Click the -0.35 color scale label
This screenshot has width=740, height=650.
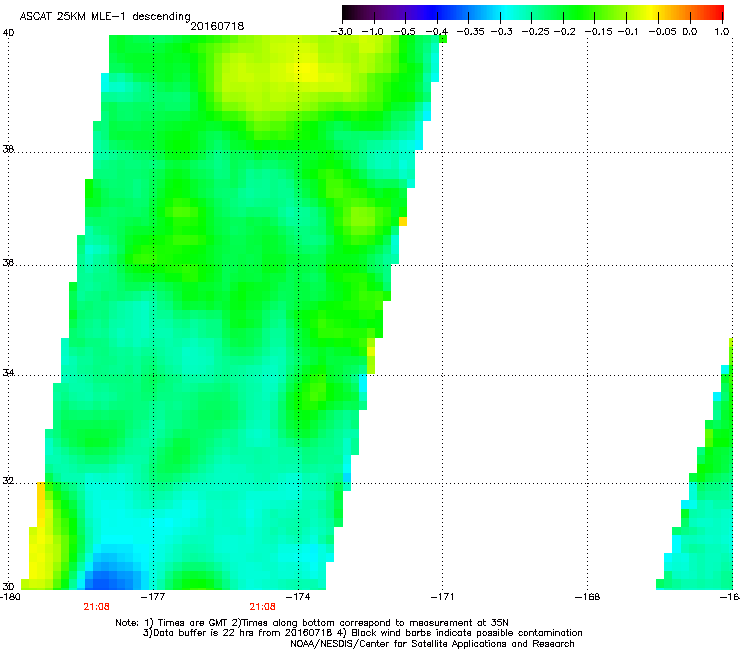coord(471,32)
